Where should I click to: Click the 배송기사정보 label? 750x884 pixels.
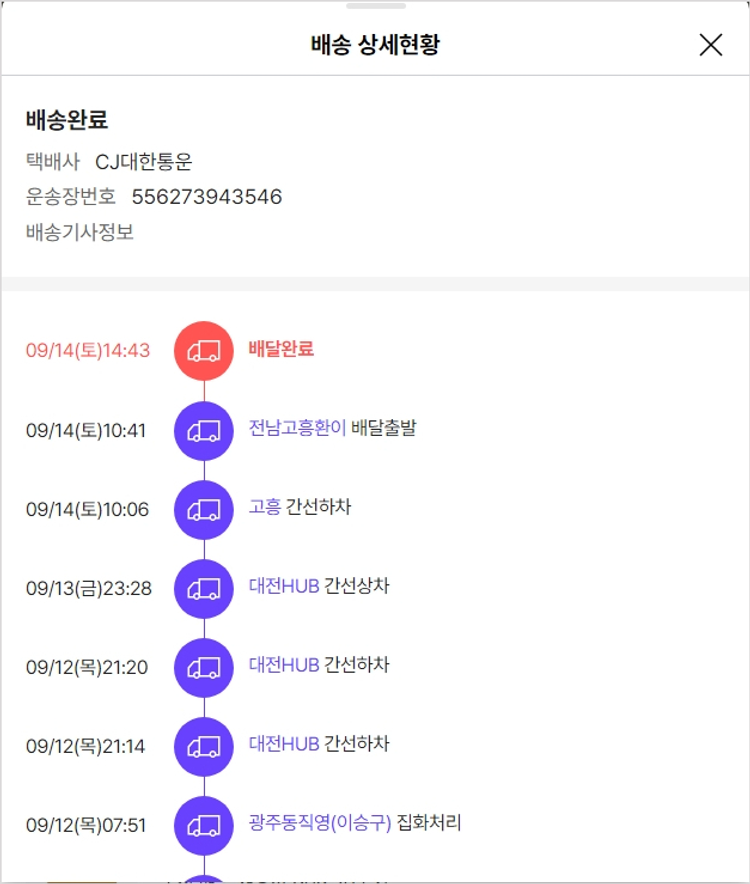(x=80, y=233)
